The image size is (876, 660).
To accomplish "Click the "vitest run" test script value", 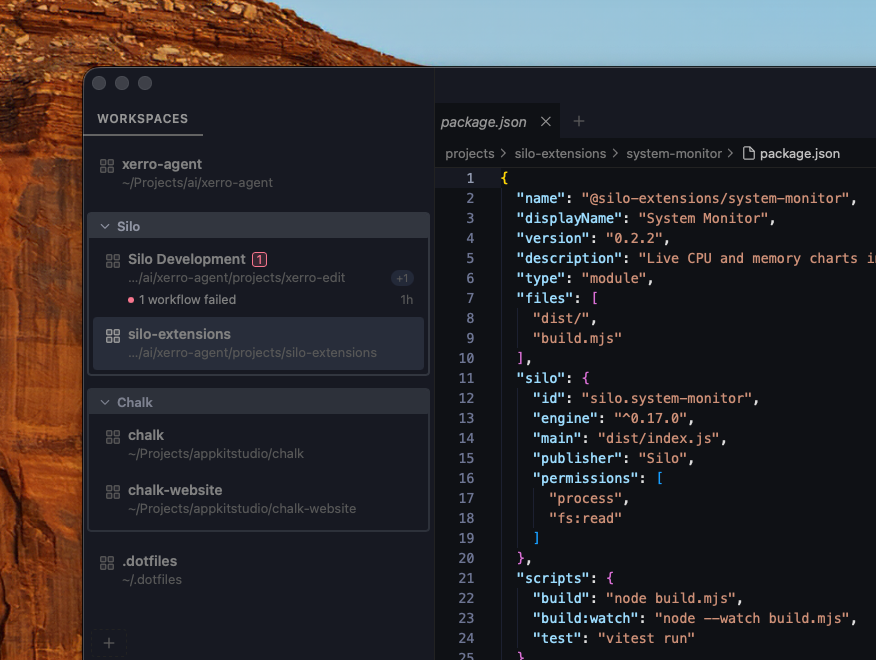I will (646, 638).
